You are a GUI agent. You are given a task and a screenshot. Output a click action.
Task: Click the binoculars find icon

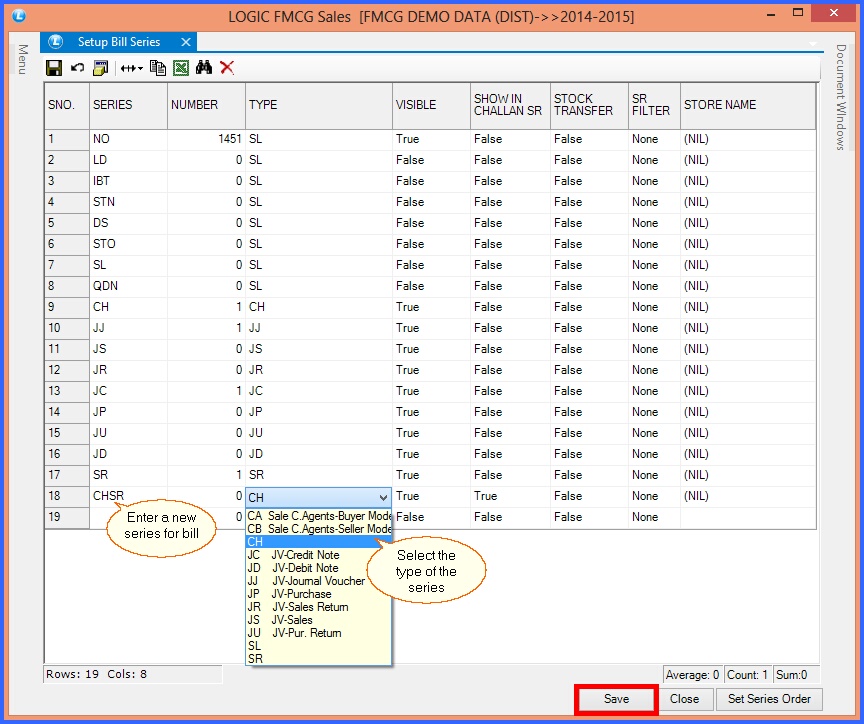pos(204,68)
